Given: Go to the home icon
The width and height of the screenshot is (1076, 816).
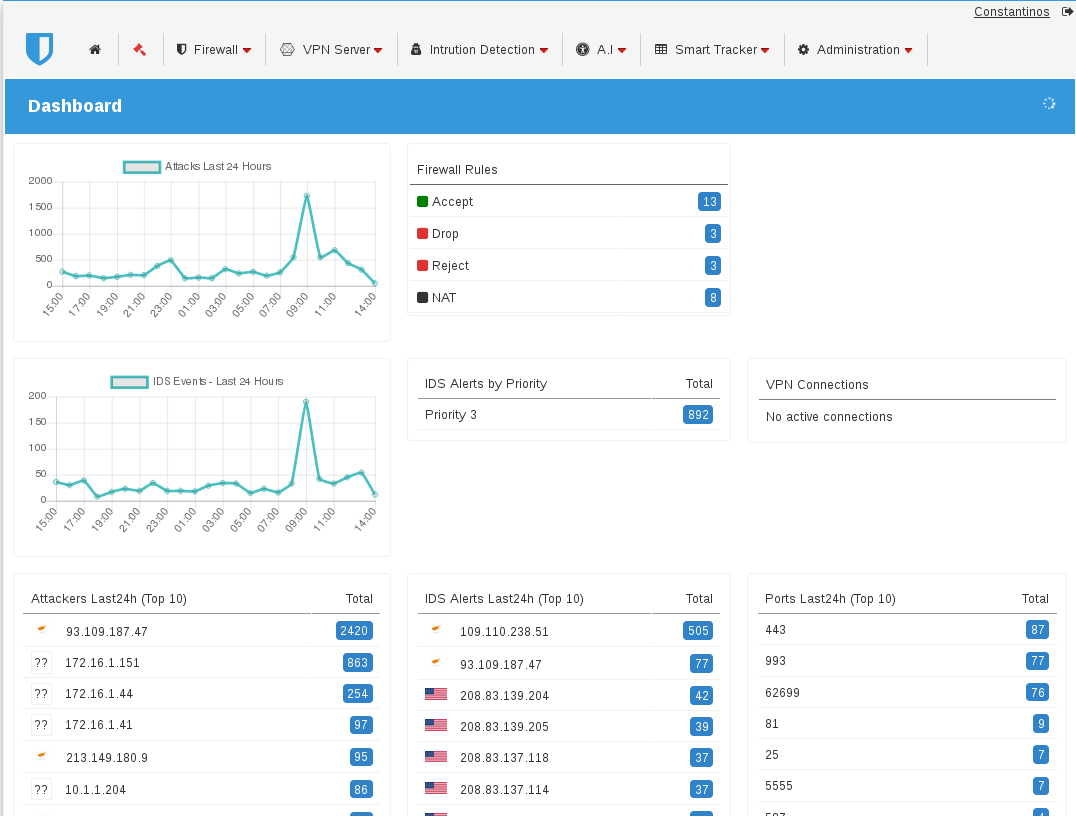Looking at the screenshot, I should [95, 49].
